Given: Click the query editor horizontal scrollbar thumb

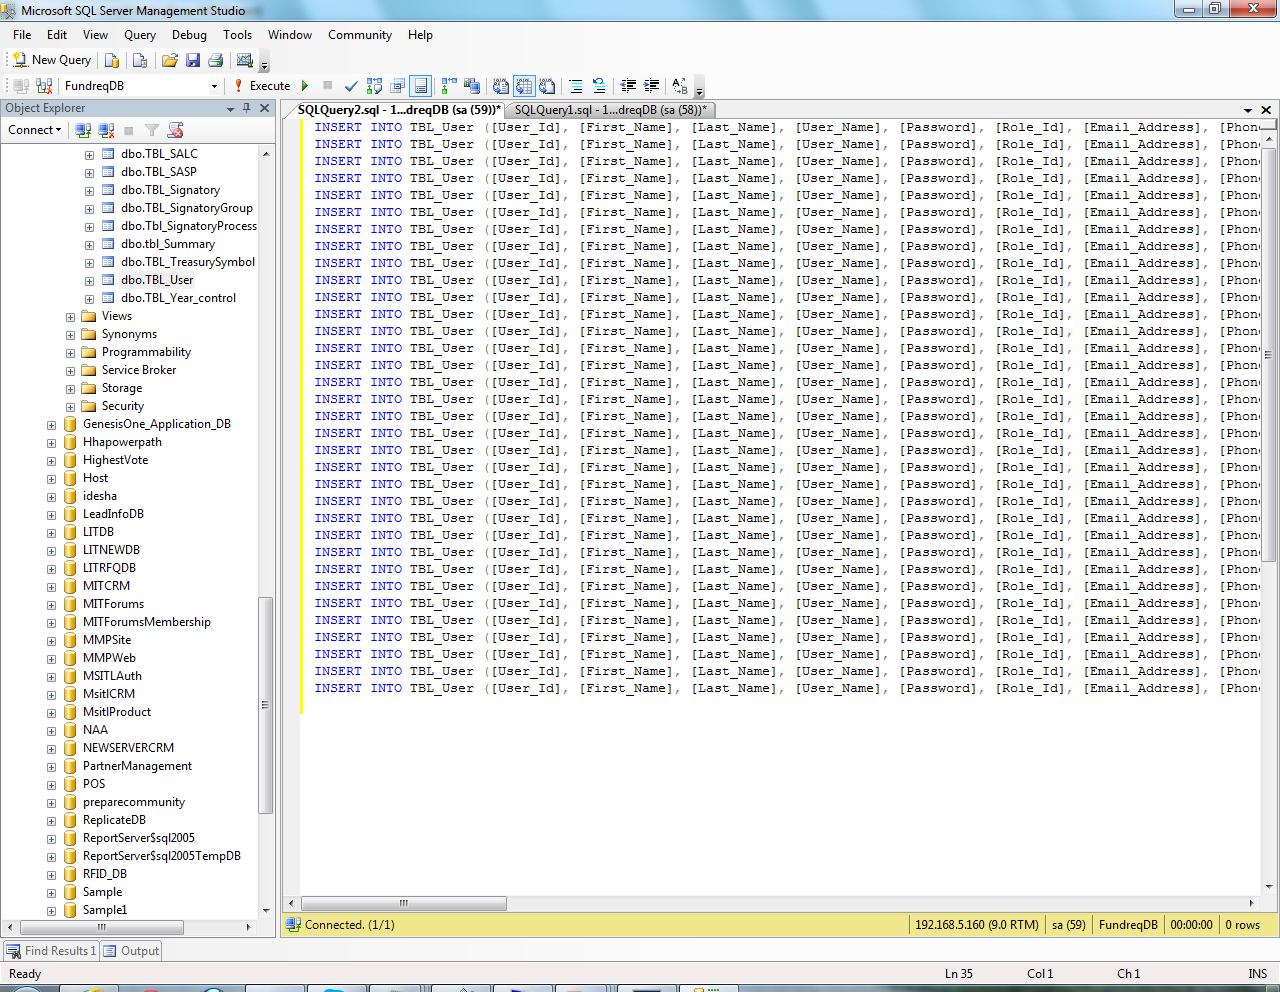Looking at the screenshot, I should point(404,903).
